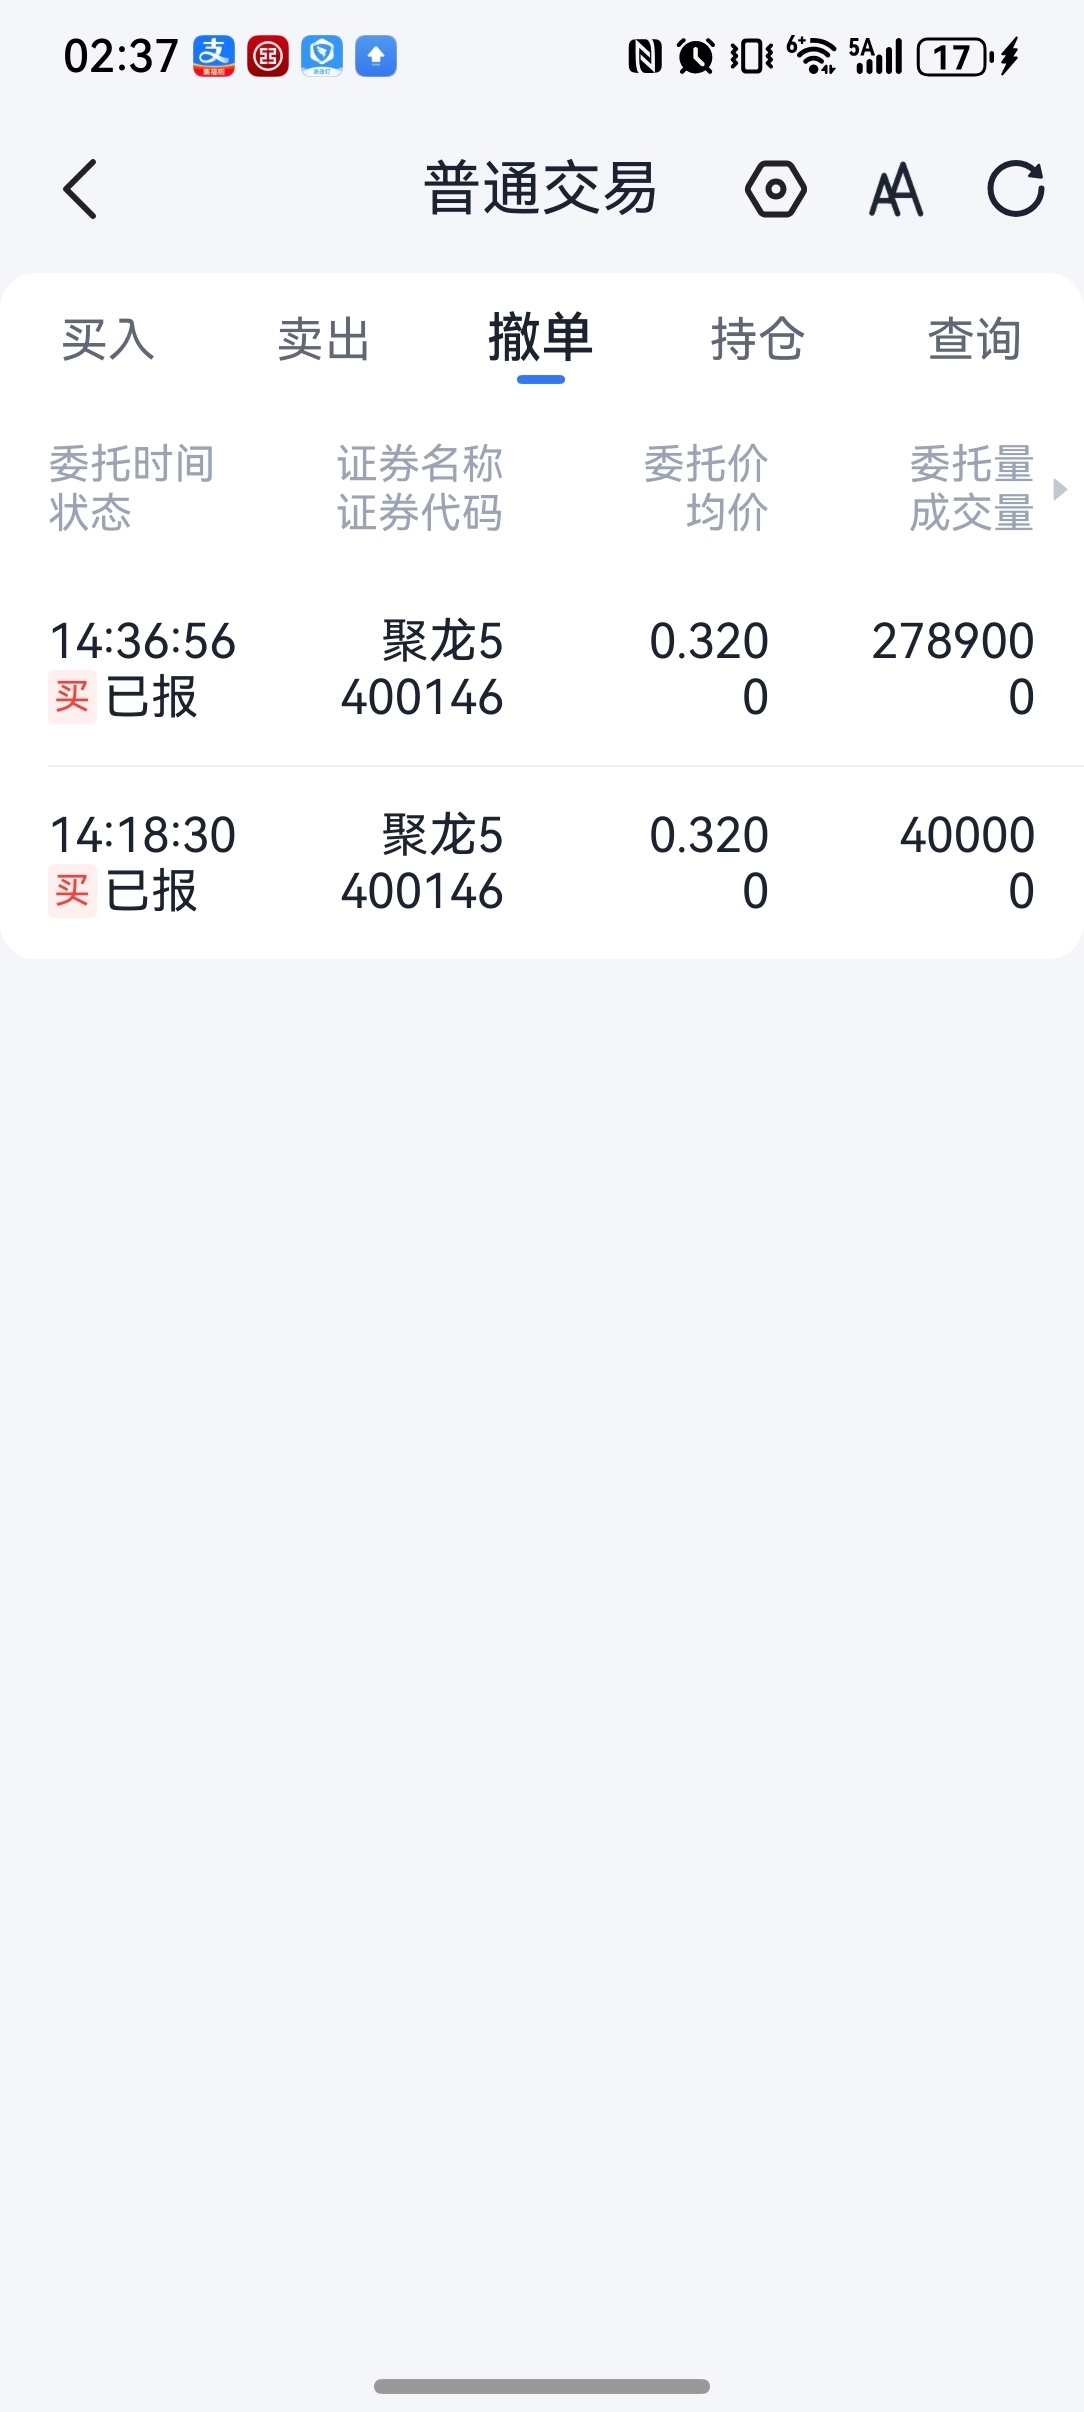Tap the blue upload notification icon
Screen dimensions: 1084x2412
coord(376,56)
